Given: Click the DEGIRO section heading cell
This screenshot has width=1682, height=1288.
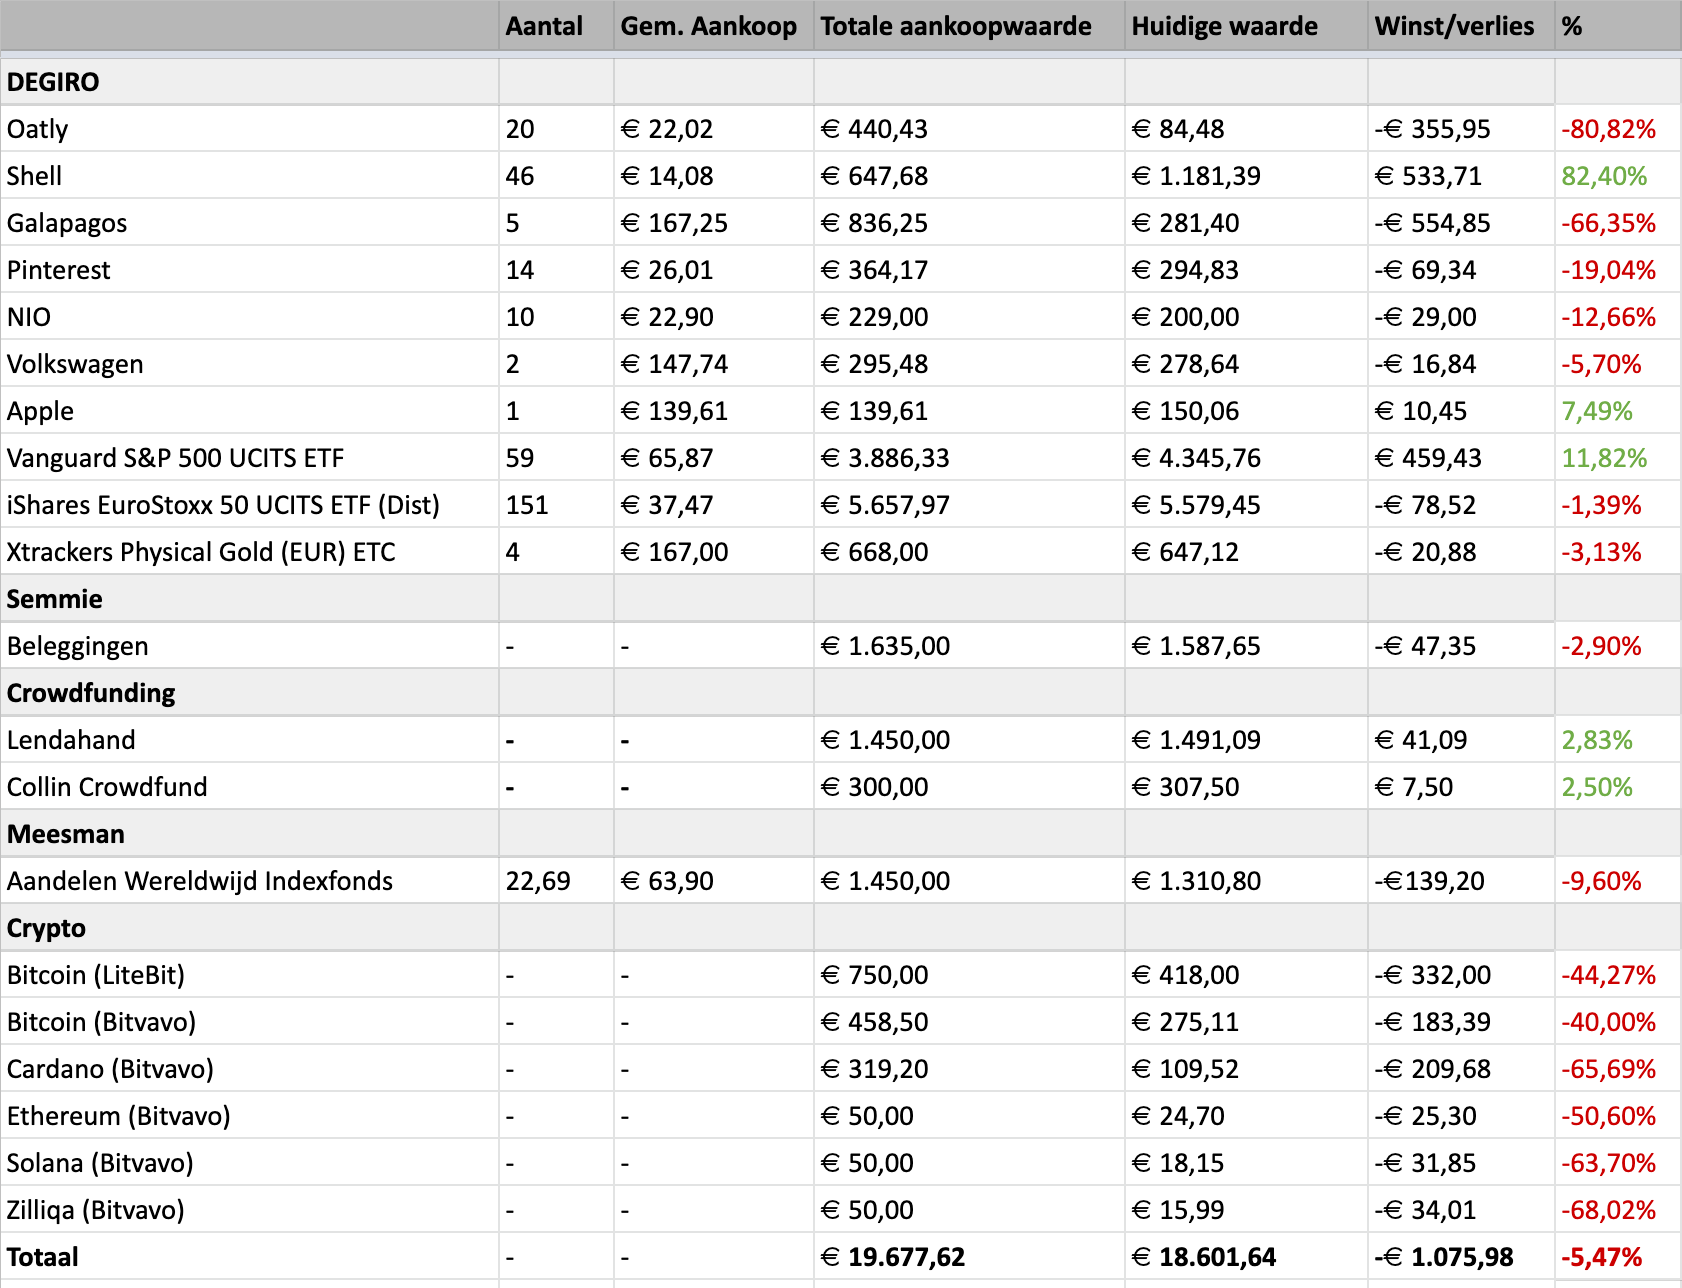Looking at the screenshot, I should click(250, 82).
